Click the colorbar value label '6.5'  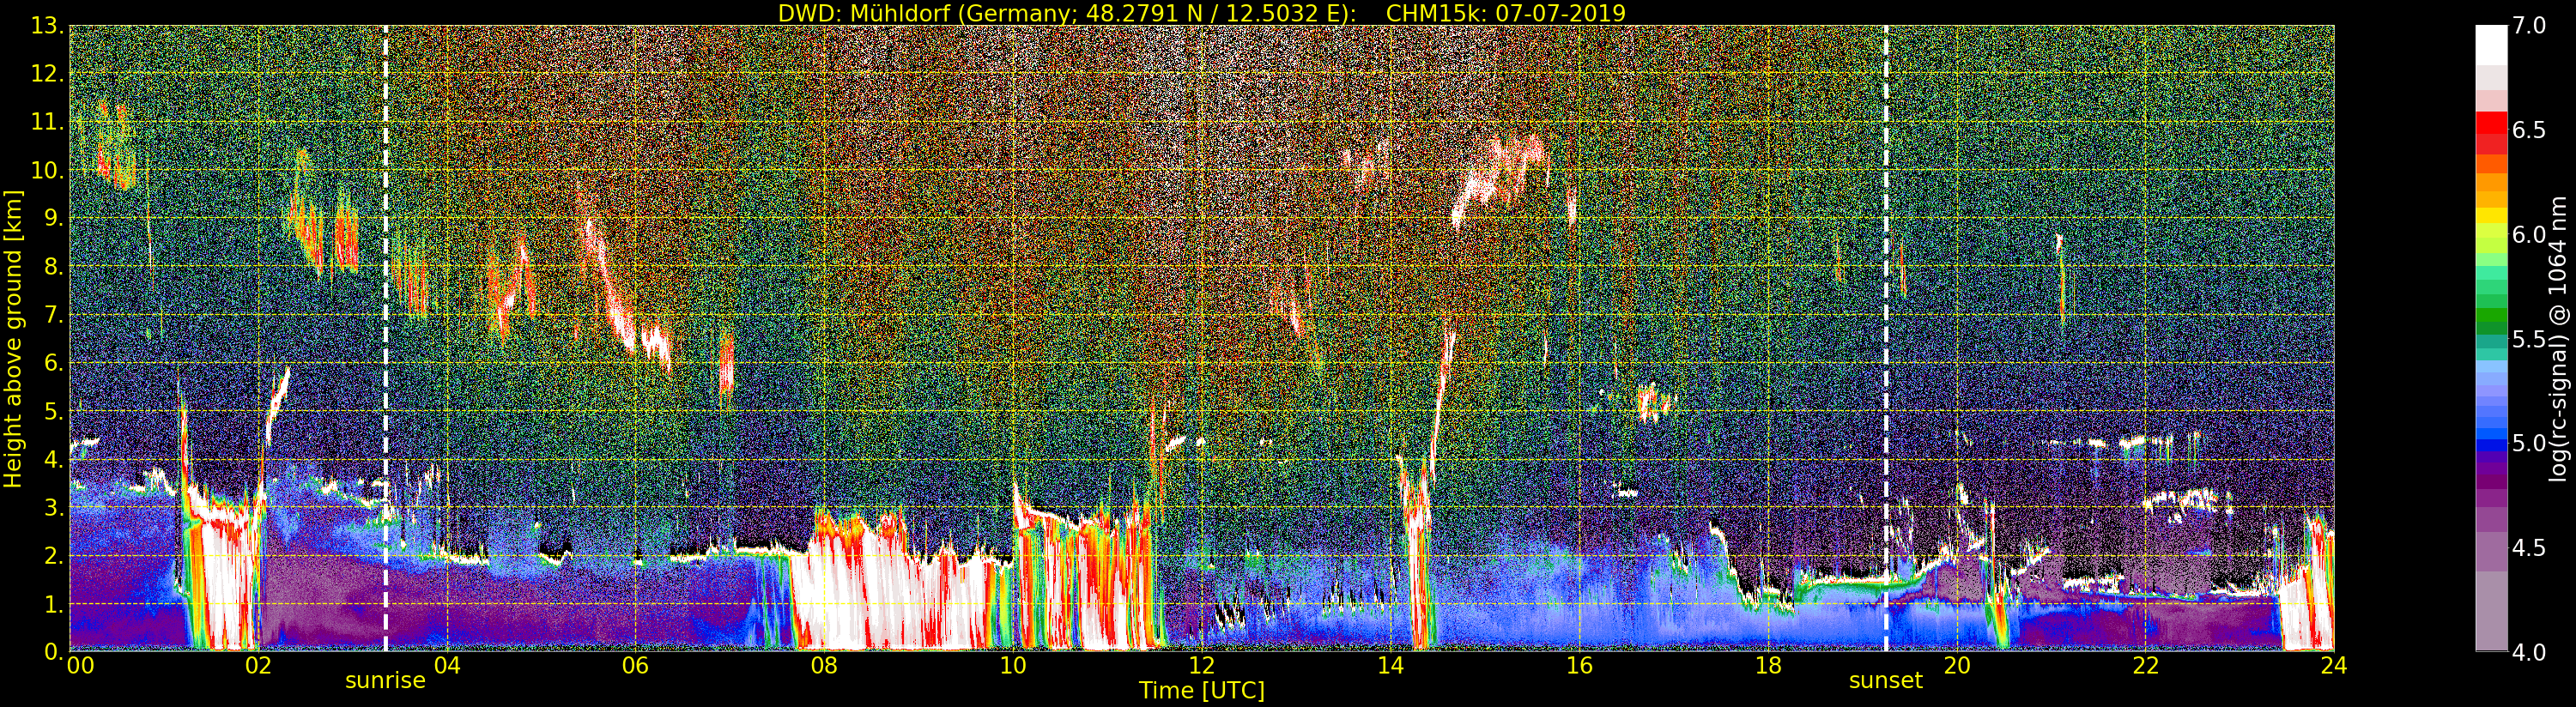[x=2528, y=130]
